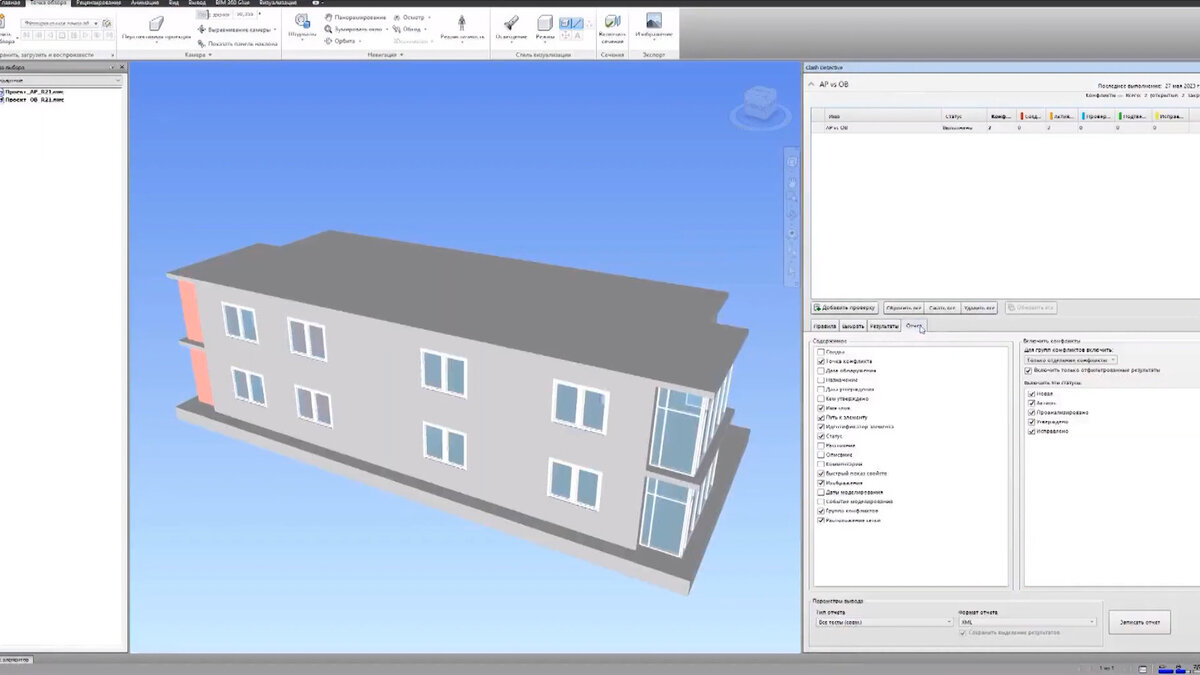1200x675 pixels.
Task: Select the Steering Wheels navigation tool
Action: pos(301,21)
